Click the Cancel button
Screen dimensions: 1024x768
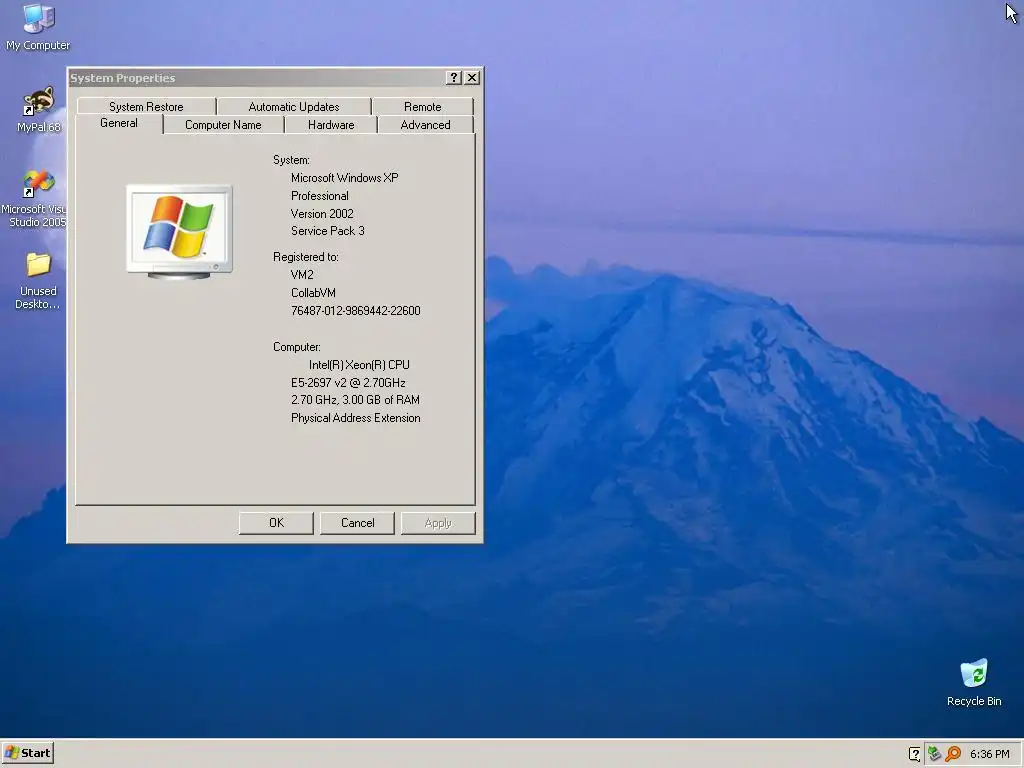[357, 523]
